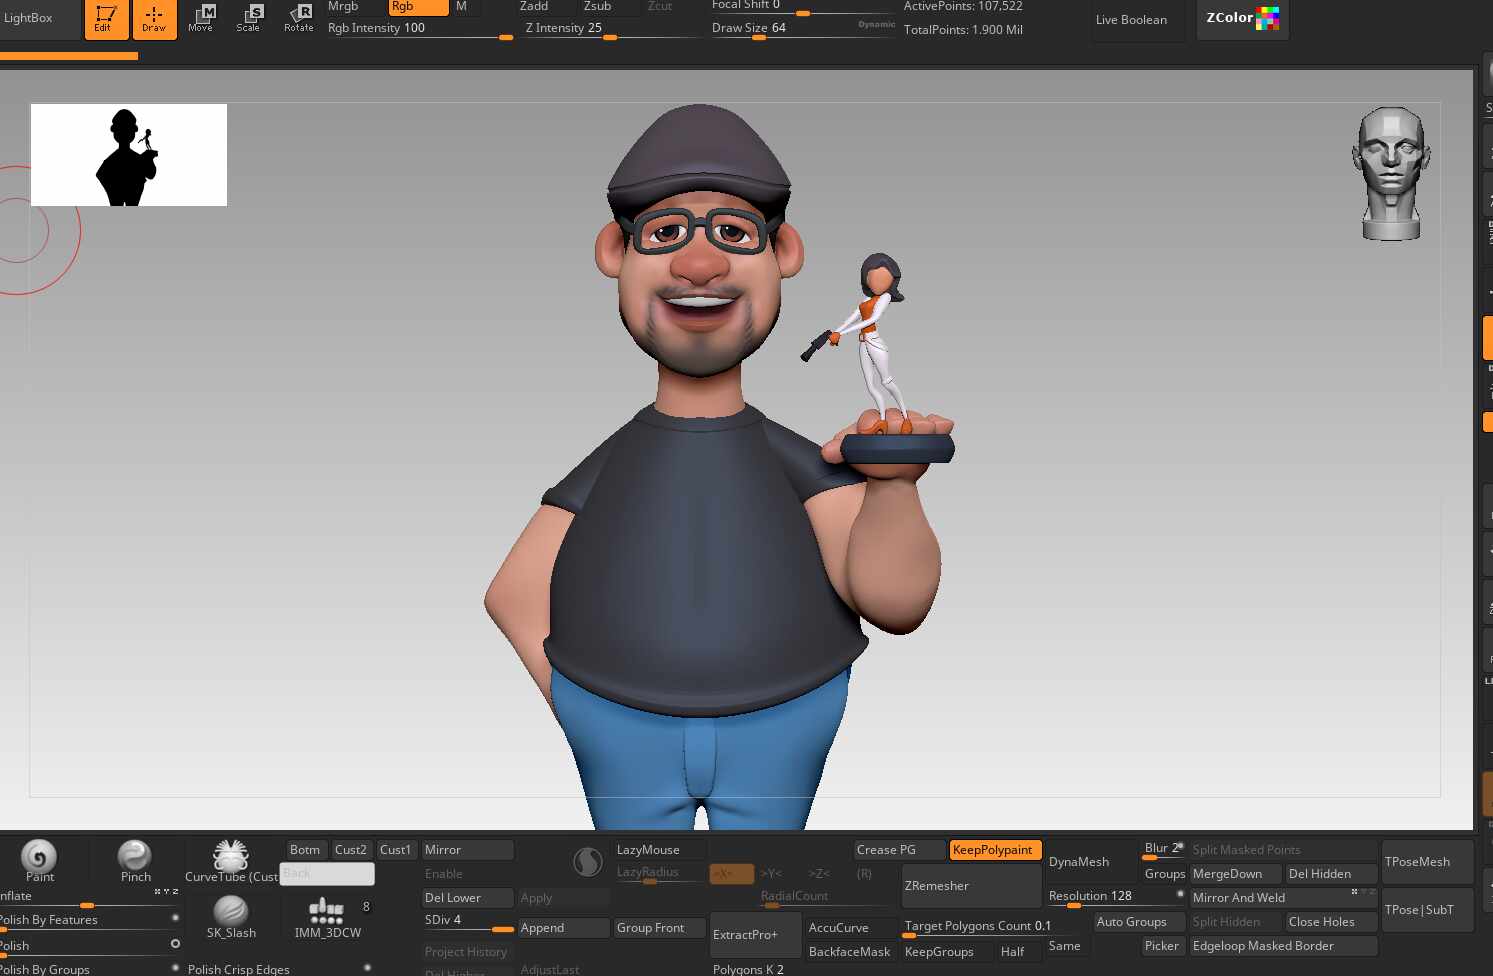Select the IMM_3DCW insert brush

[327, 914]
